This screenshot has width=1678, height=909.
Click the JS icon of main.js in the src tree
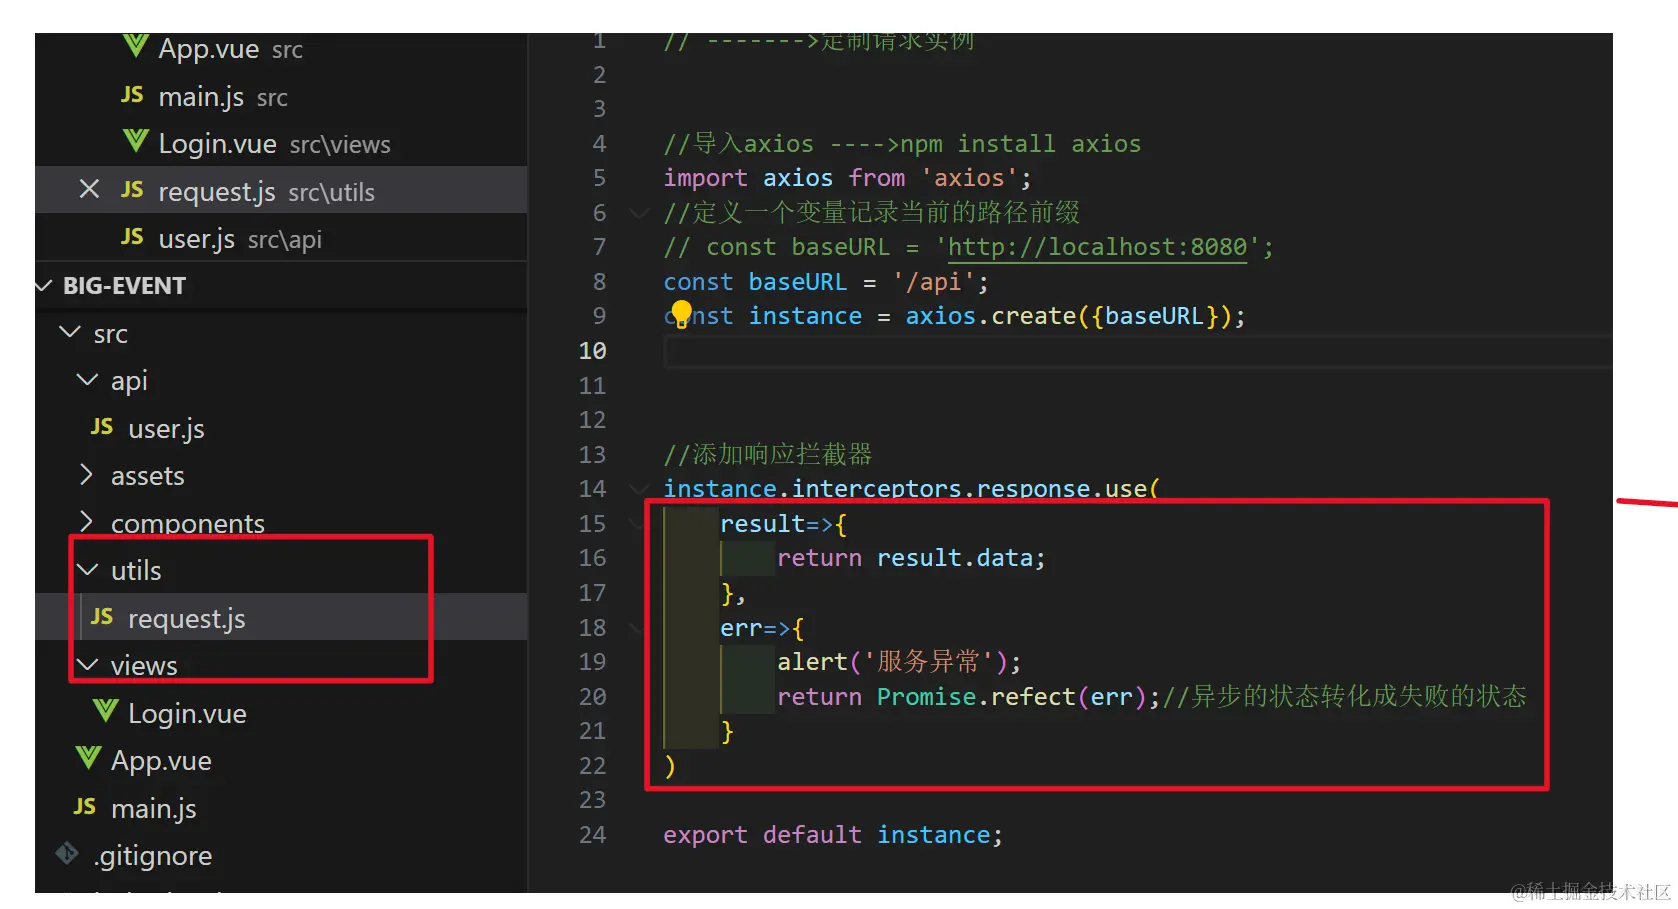[85, 807]
